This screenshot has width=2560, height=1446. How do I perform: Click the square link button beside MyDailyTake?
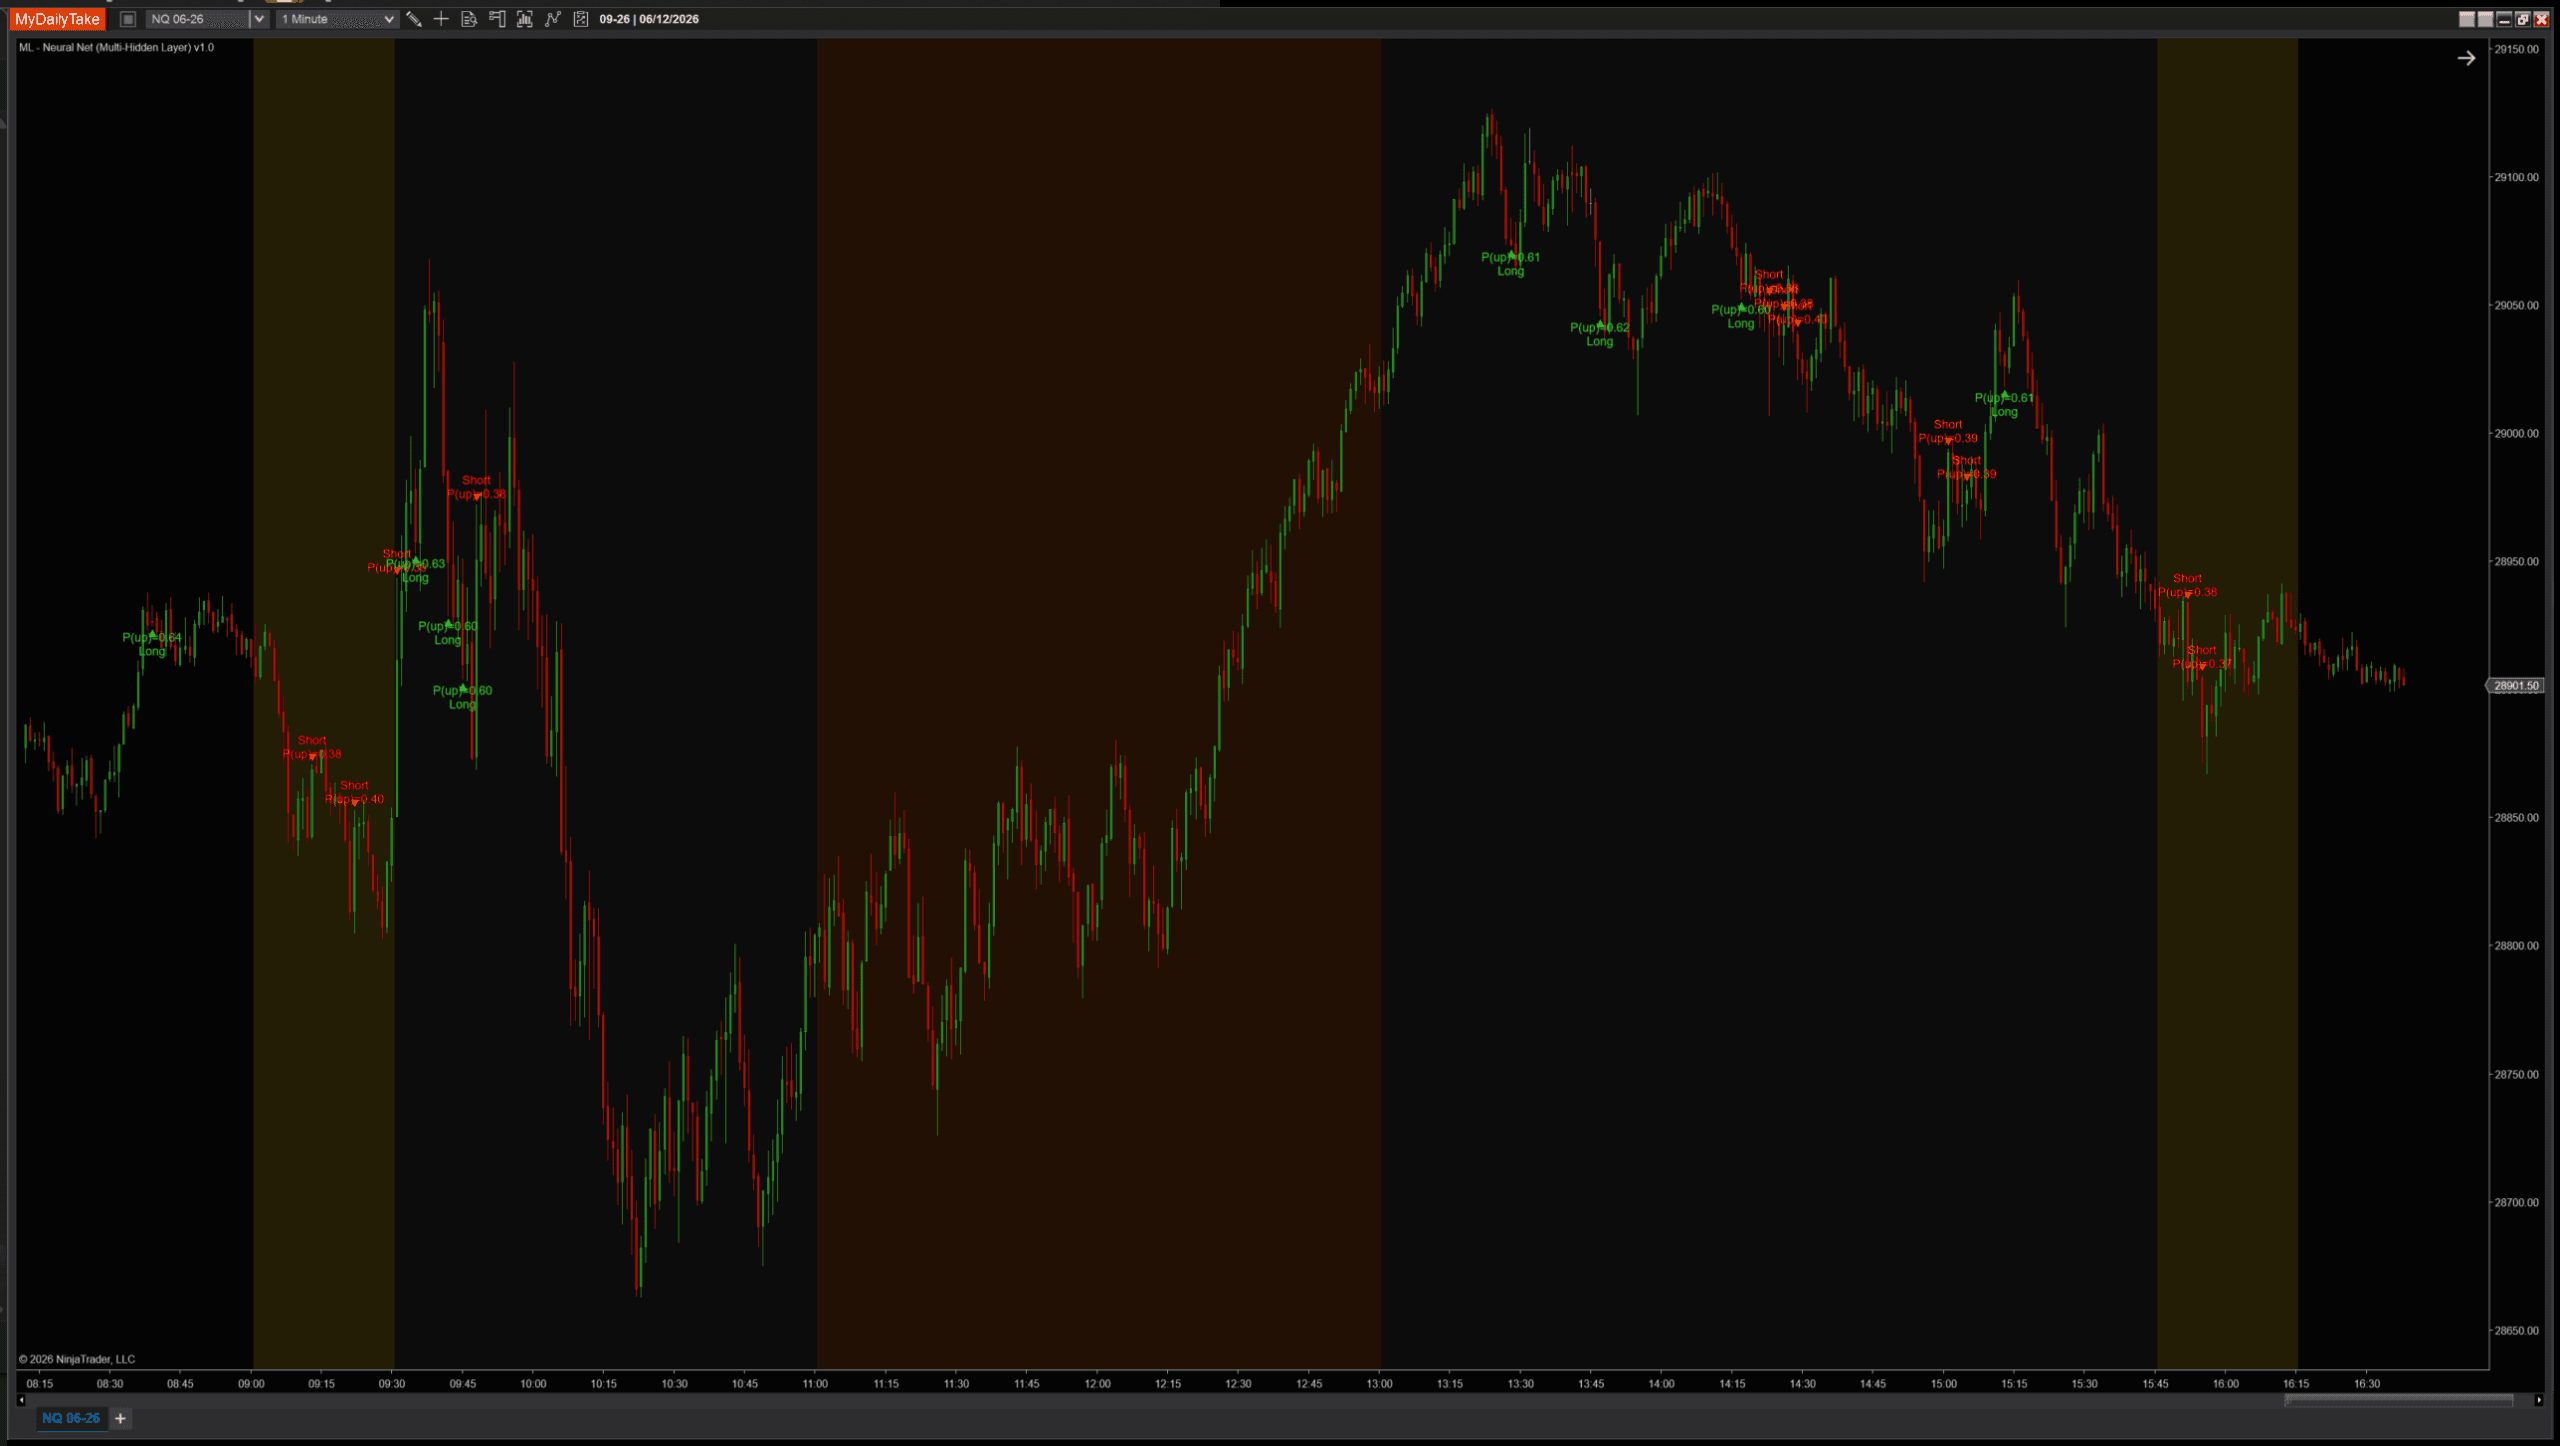[128, 19]
